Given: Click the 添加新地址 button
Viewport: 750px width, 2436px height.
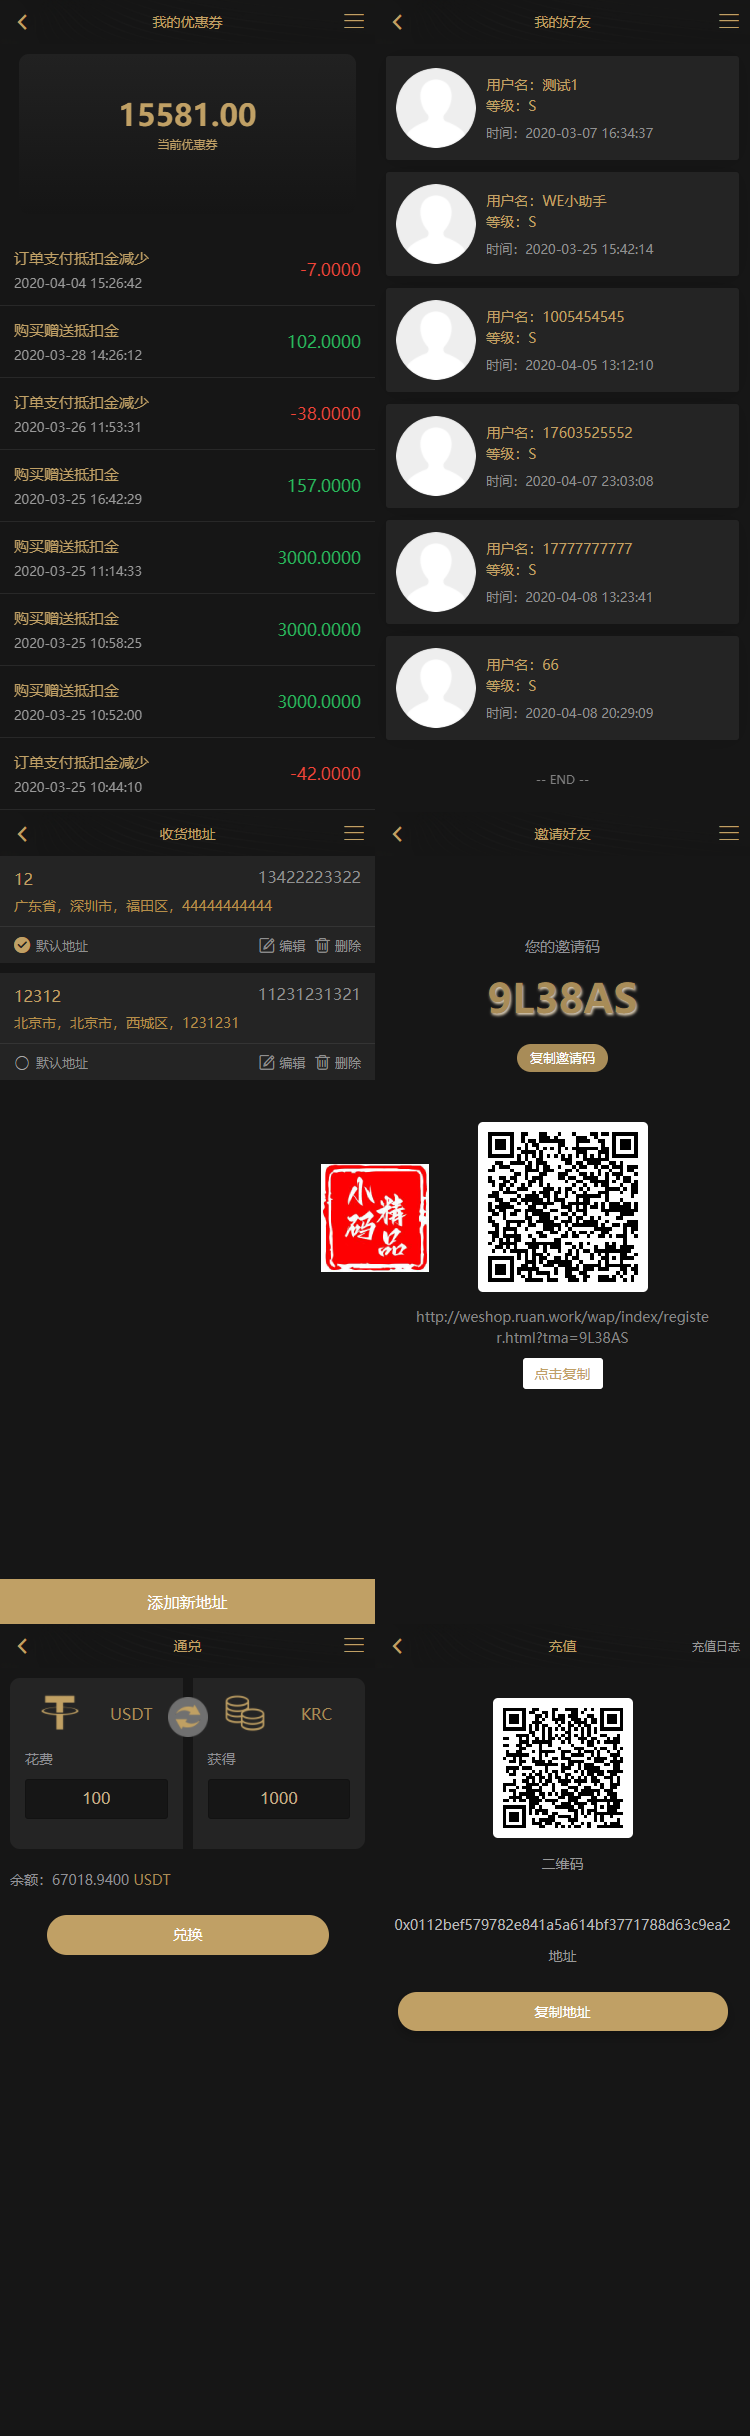Looking at the screenshot, I should pos(187,1602).
